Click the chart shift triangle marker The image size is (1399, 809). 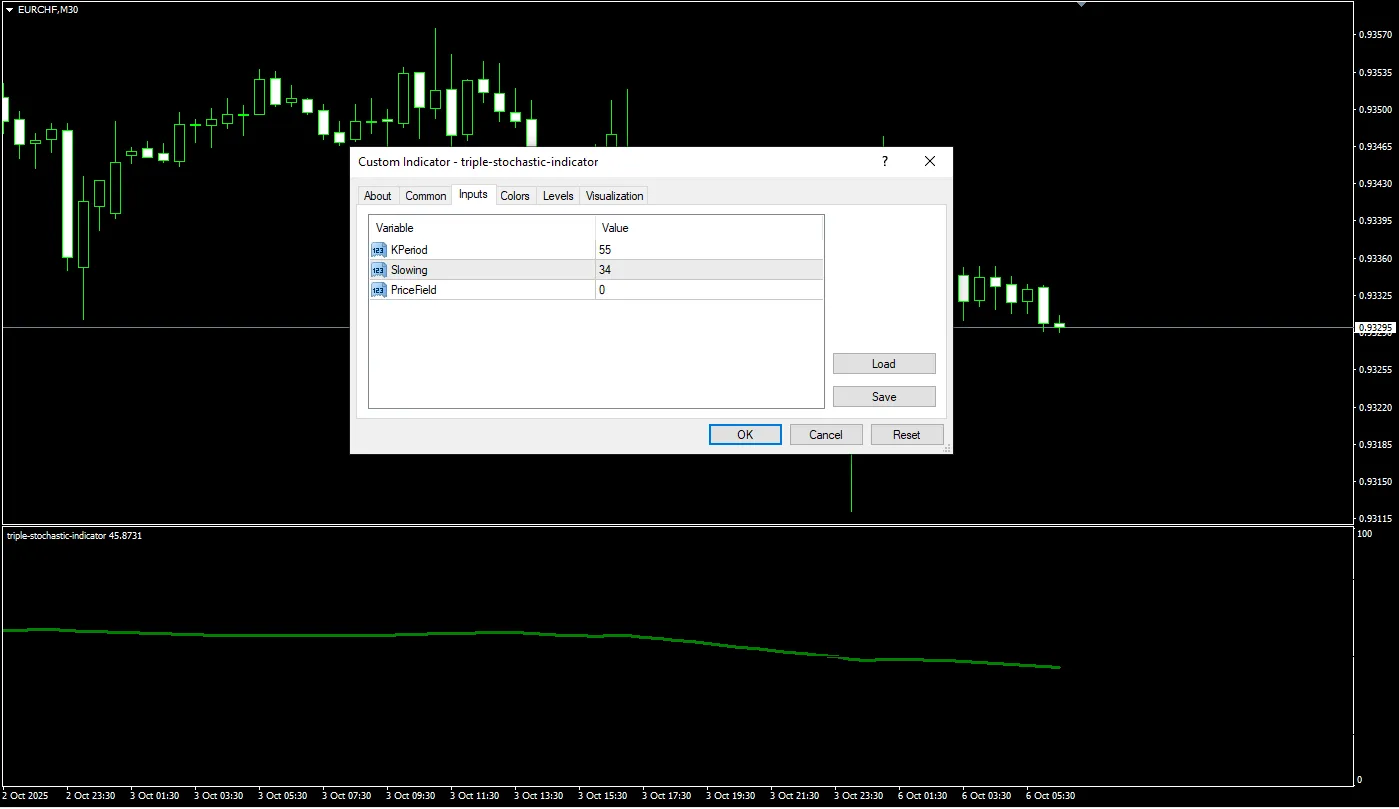pos(1080,4)
